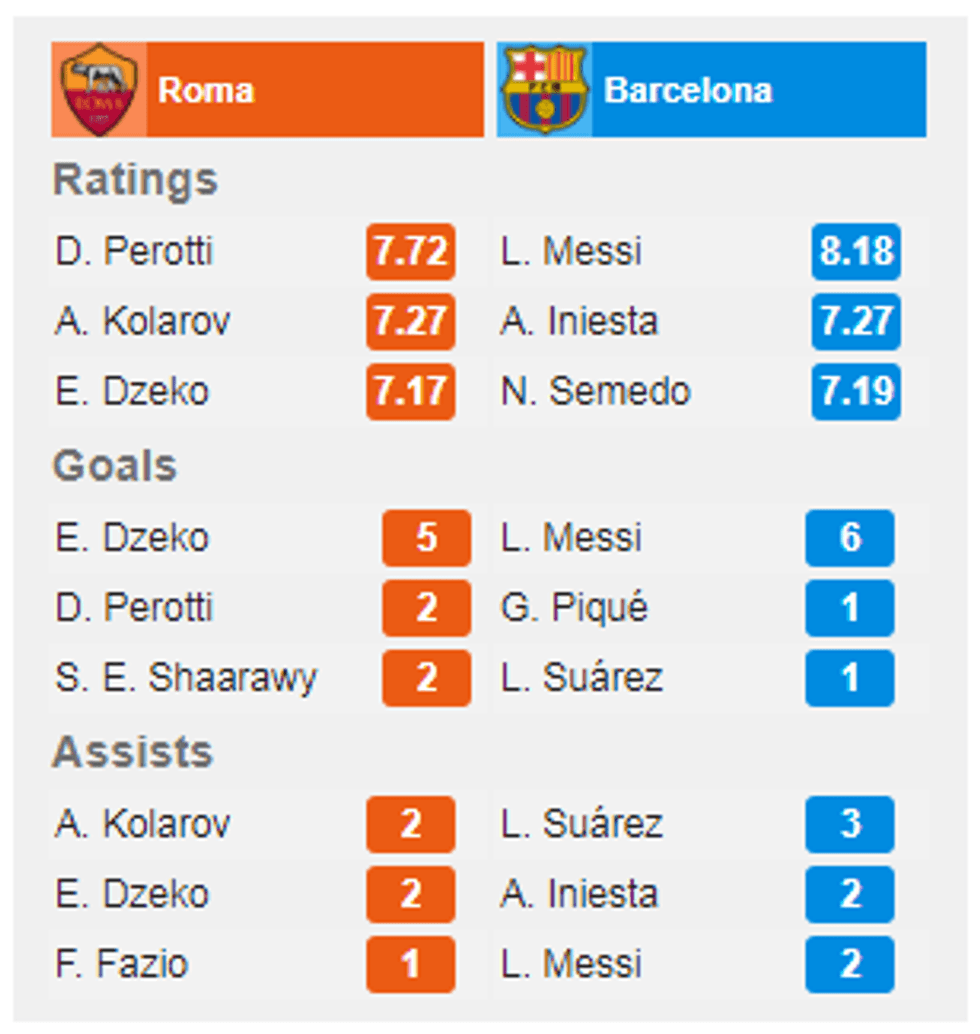980x1034 pixels.
Task: Click A. Kolarov in Assists list
Action: click(x=142, y=824)
